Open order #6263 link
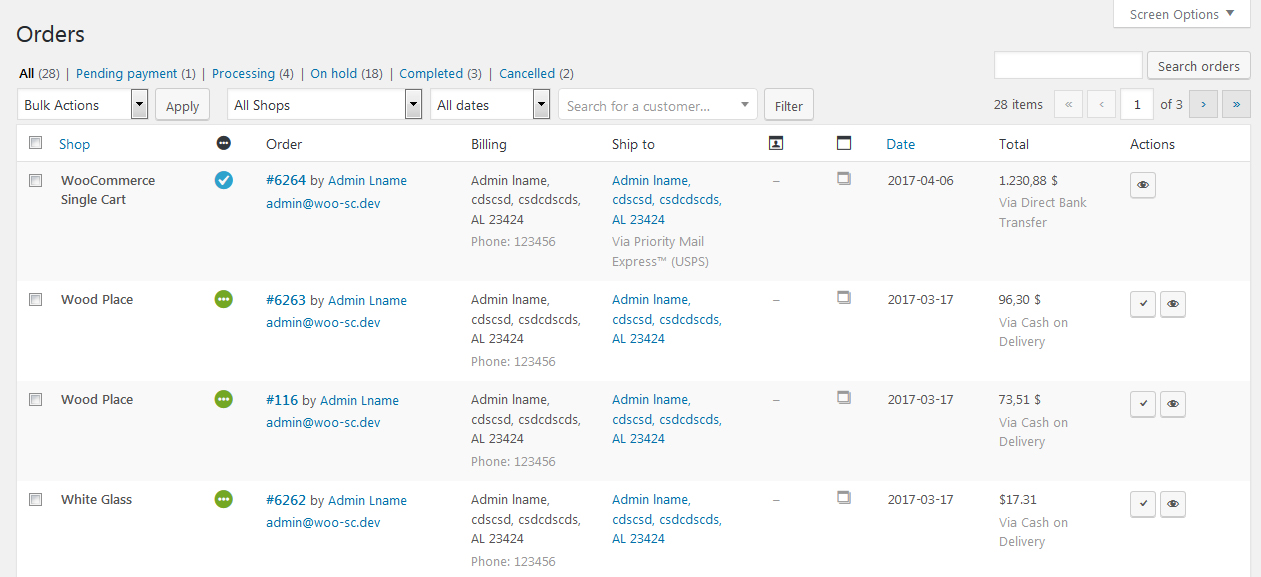The height and width of the screenshot is (577, 1261). click(x=286, y=300)
